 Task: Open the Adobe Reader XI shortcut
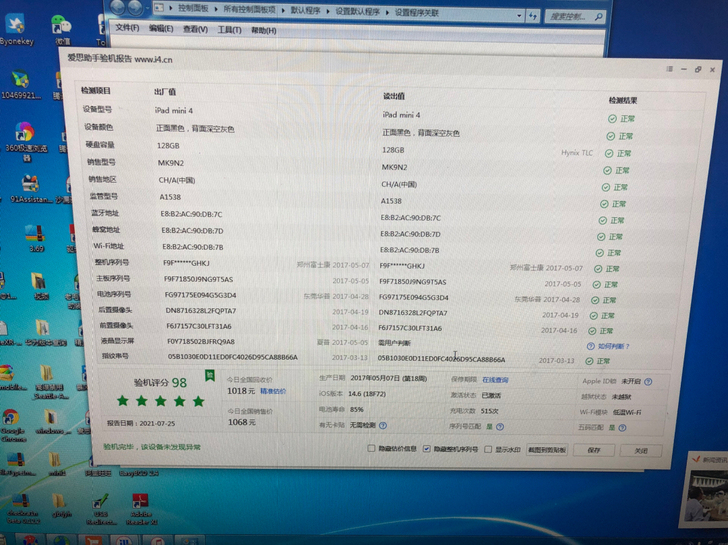point(141,509)
